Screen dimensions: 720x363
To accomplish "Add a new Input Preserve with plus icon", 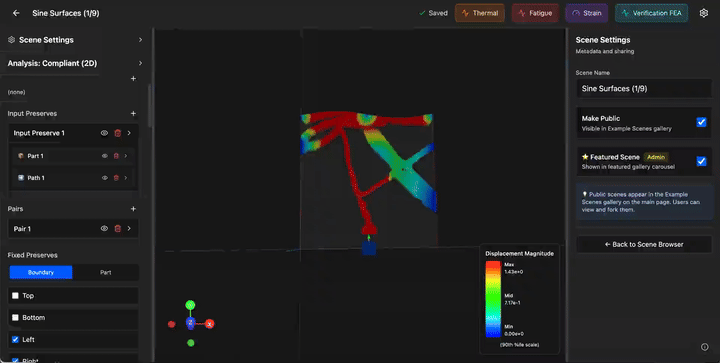I will click(133, 113).
